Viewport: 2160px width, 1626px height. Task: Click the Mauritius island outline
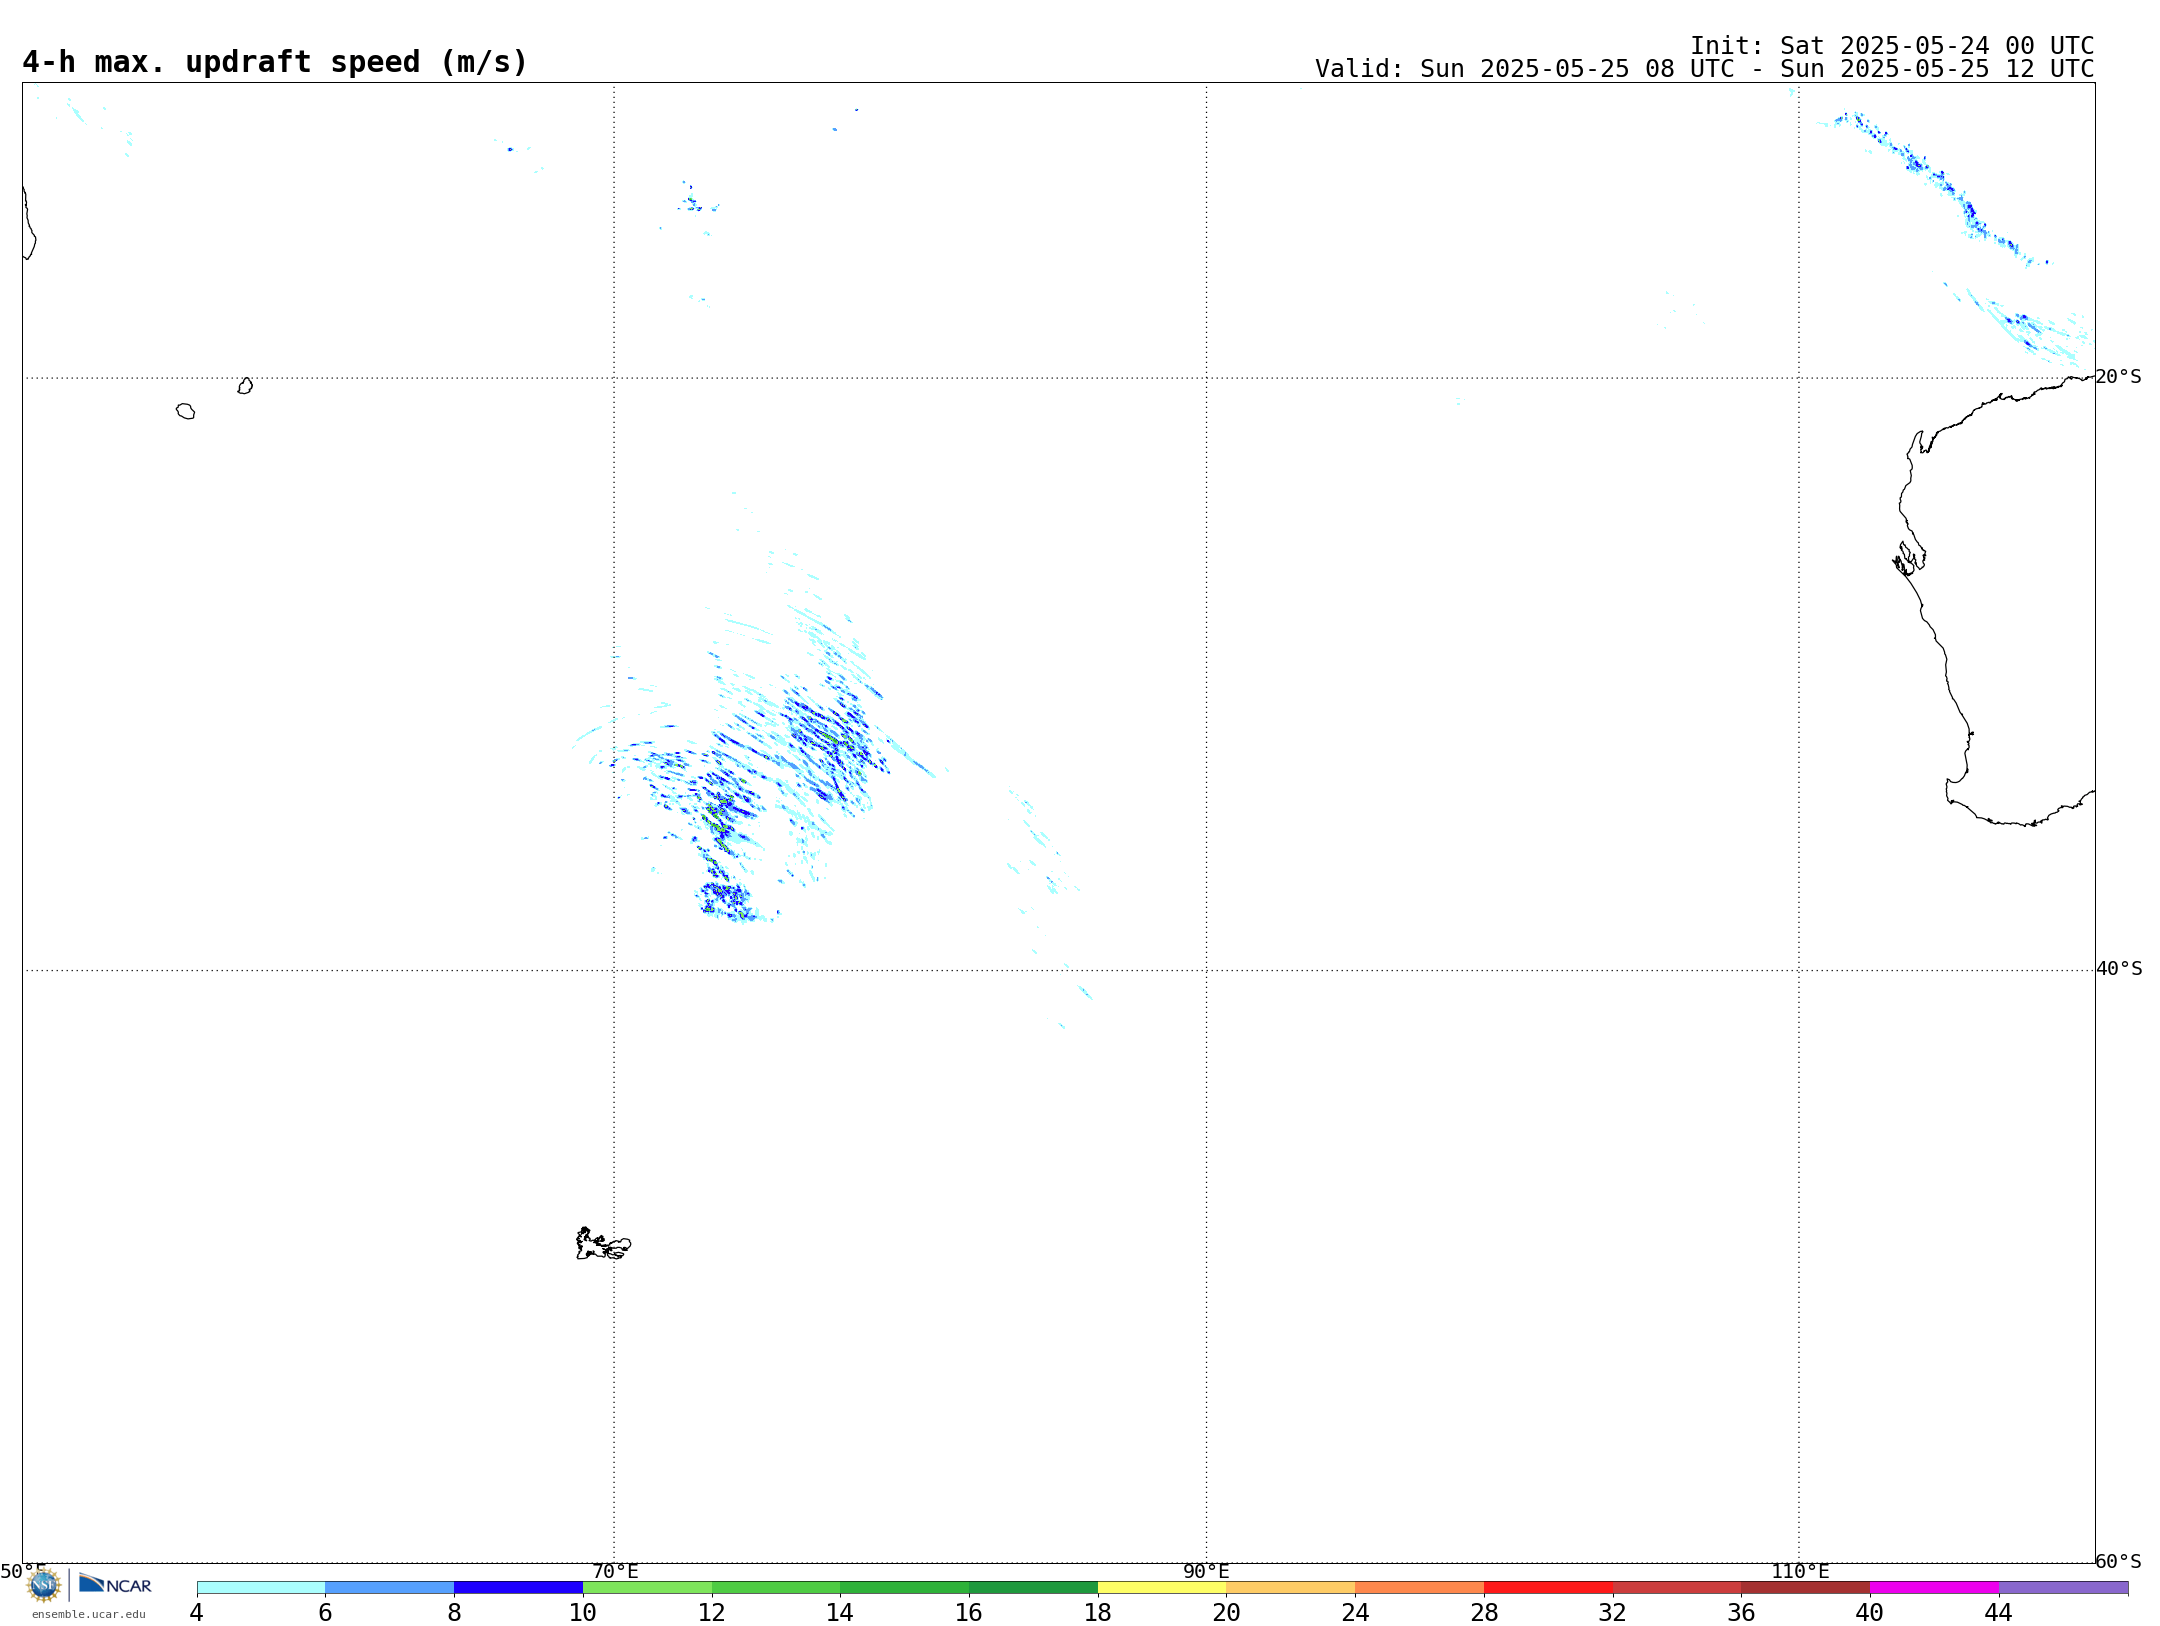tap(245, 386)
